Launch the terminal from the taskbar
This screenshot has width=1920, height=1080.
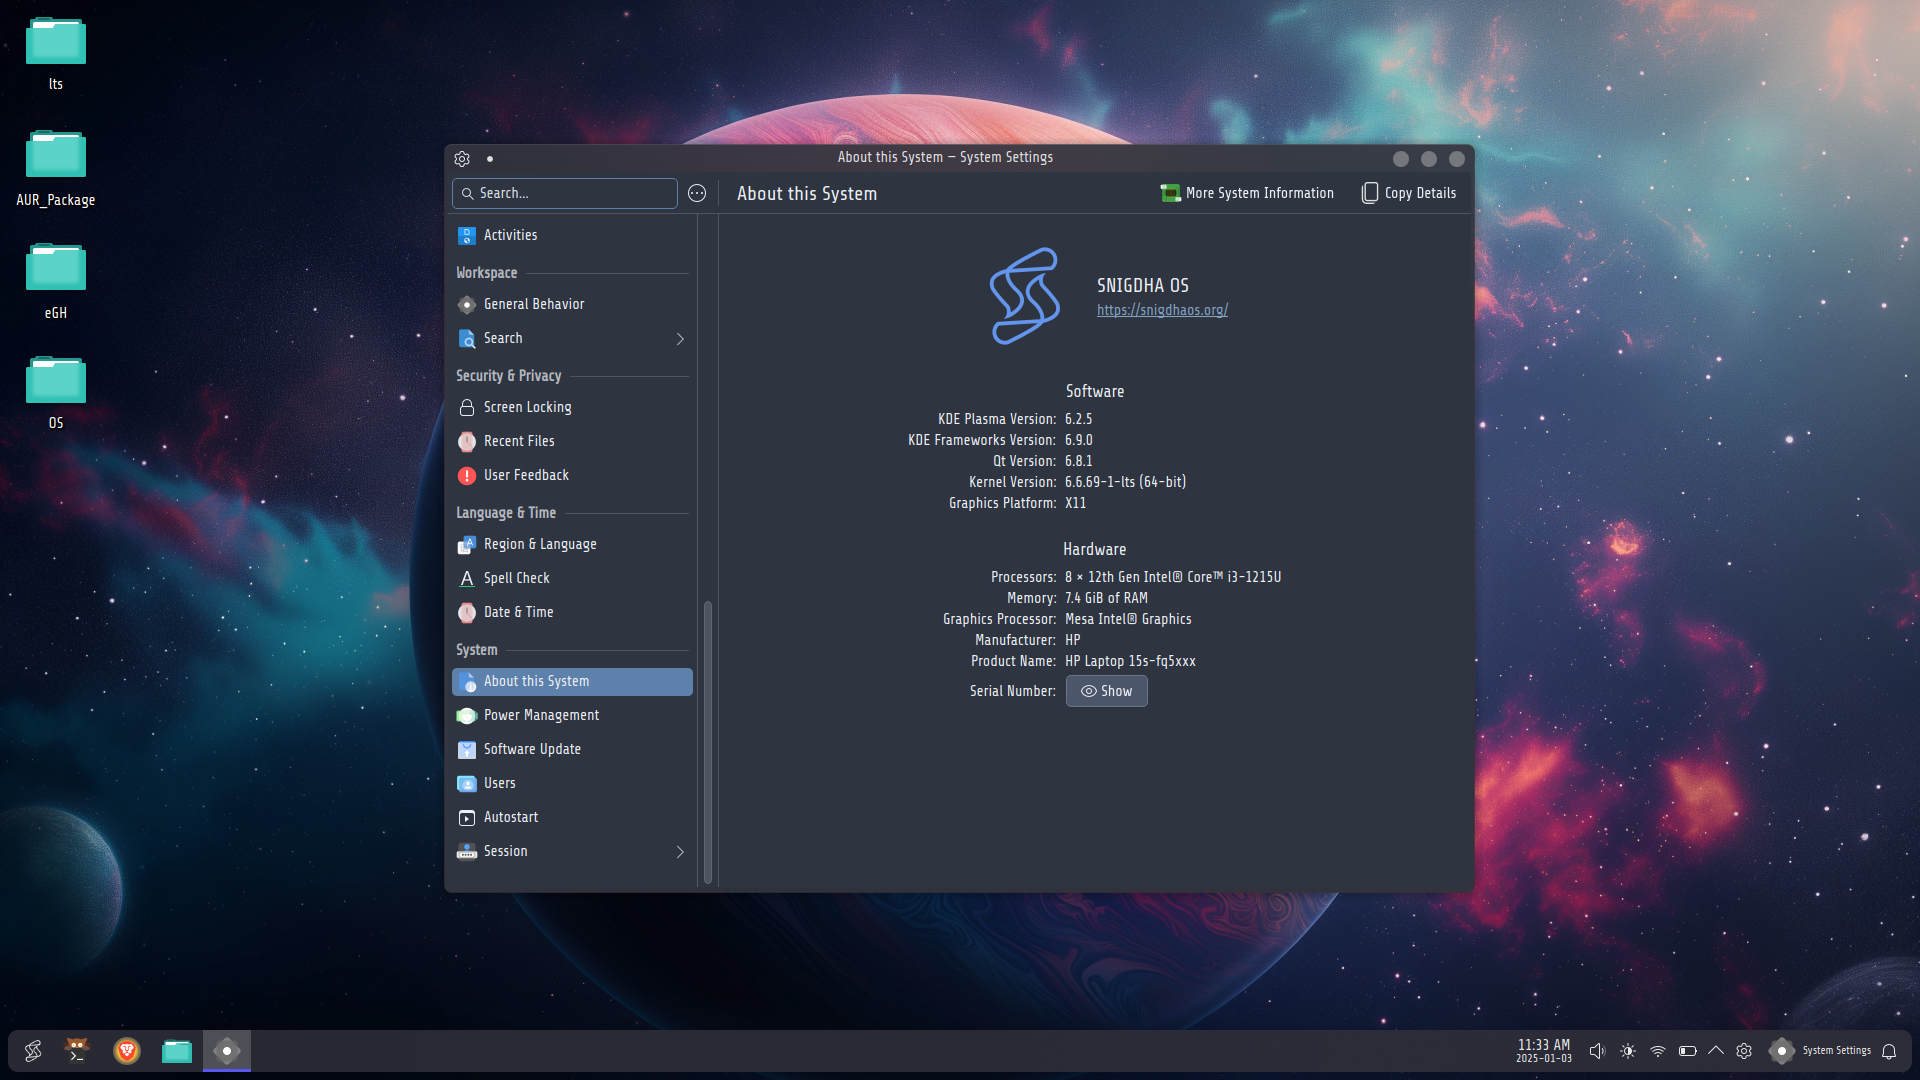(x=77, y=1051)
